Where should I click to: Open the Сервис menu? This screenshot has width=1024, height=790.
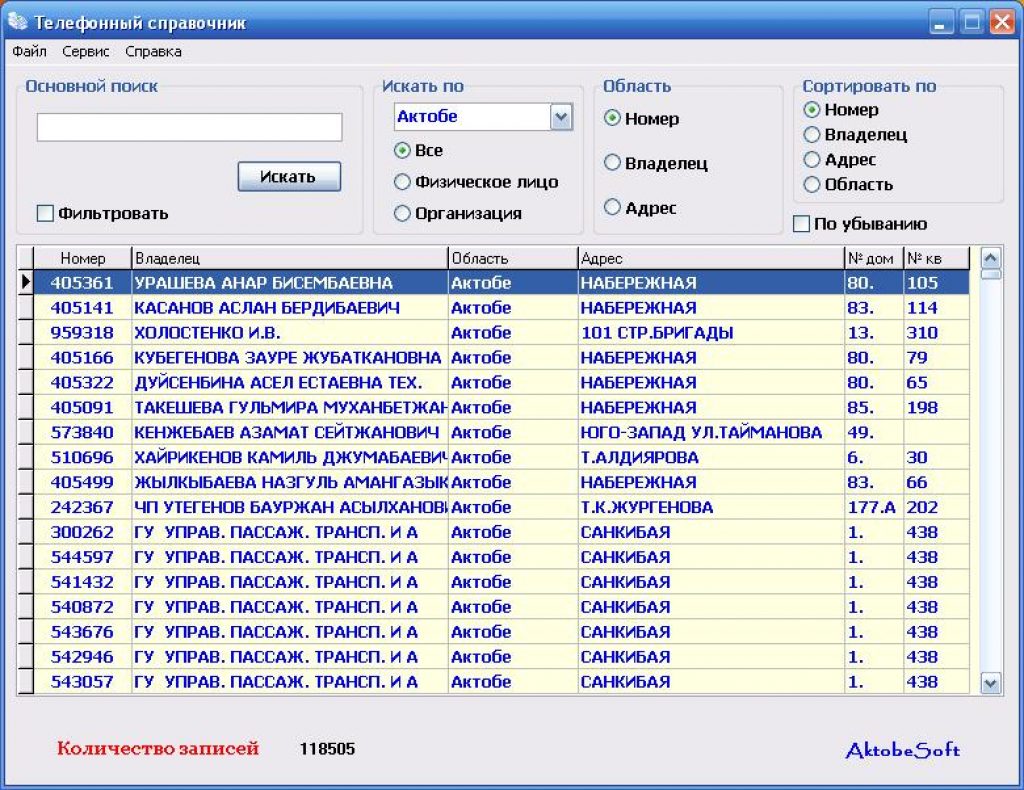(86, 52)
